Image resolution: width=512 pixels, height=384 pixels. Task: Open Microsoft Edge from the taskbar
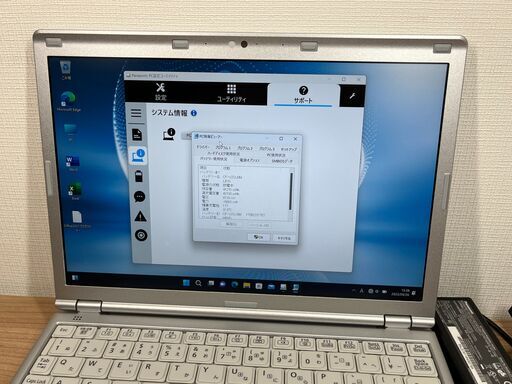click(x=234, y=285)
